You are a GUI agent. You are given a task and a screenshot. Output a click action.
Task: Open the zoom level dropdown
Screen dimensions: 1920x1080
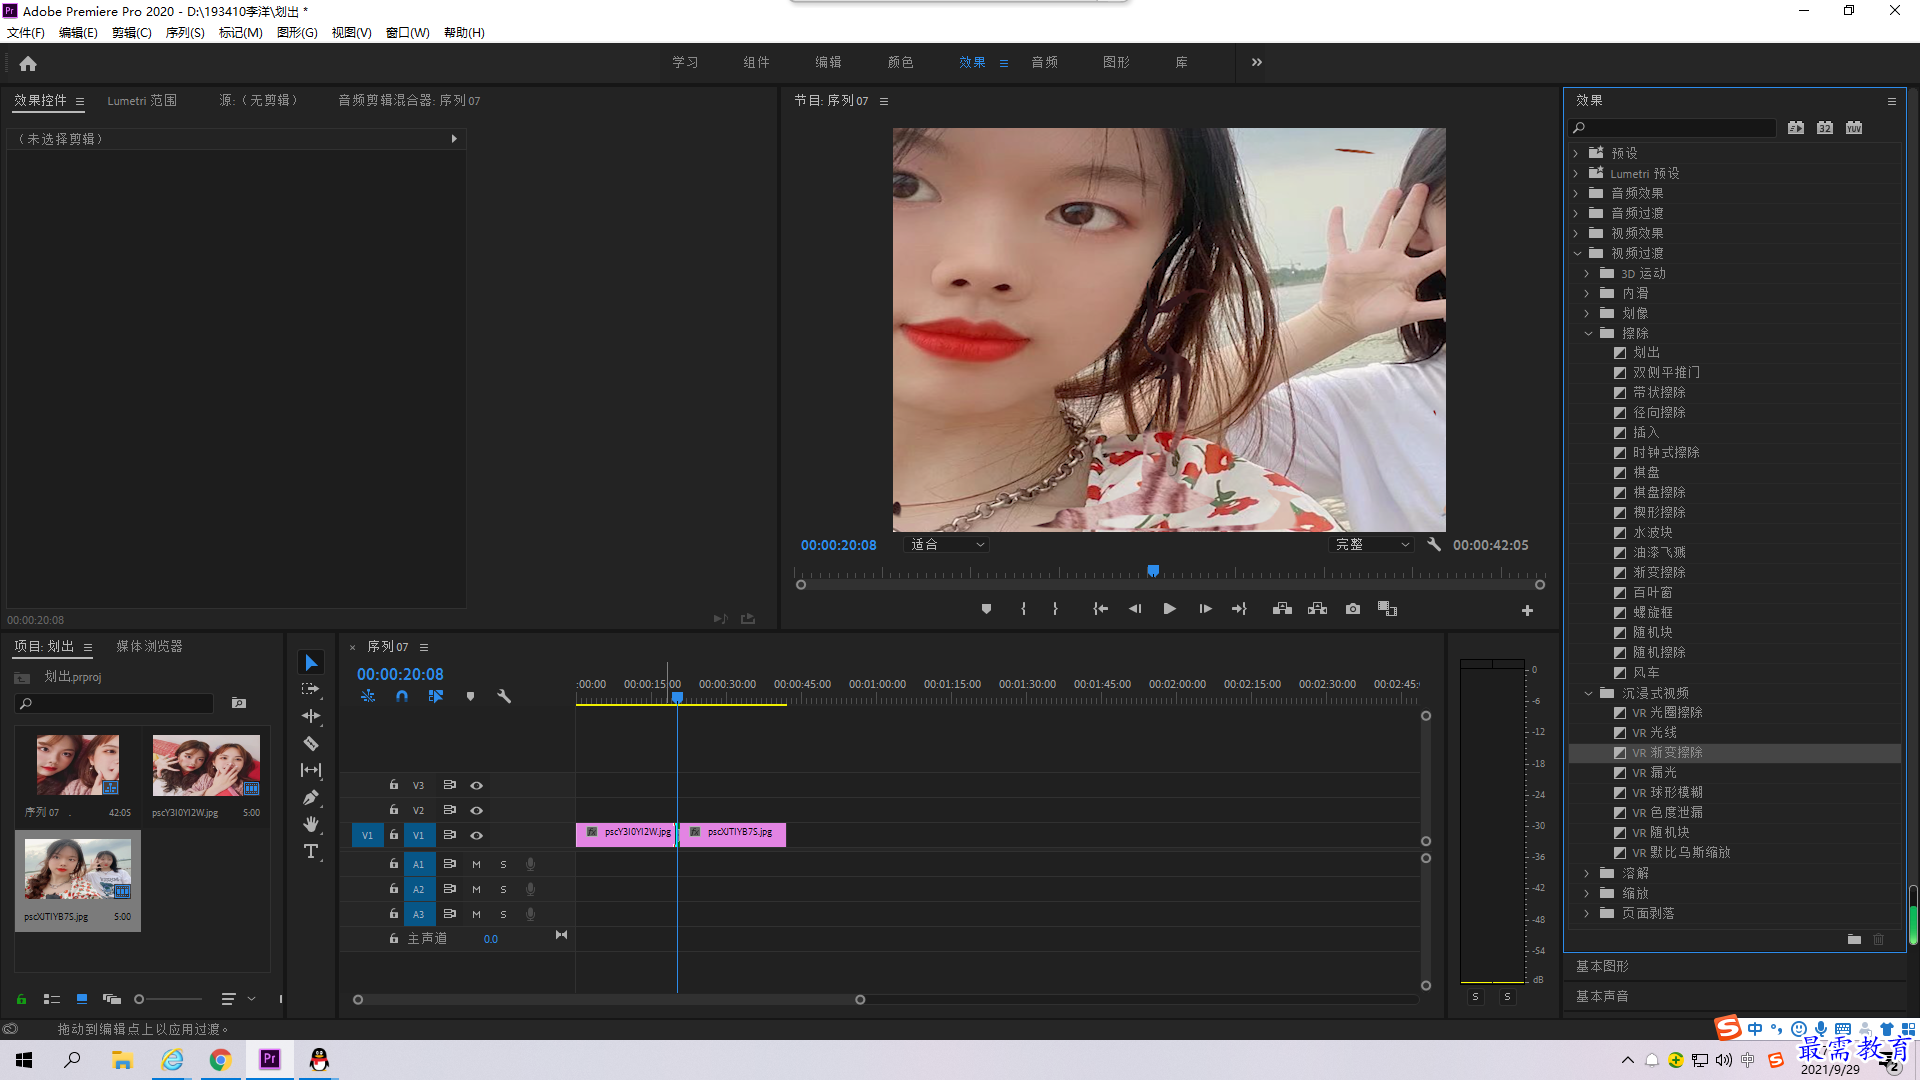[946, 544]
